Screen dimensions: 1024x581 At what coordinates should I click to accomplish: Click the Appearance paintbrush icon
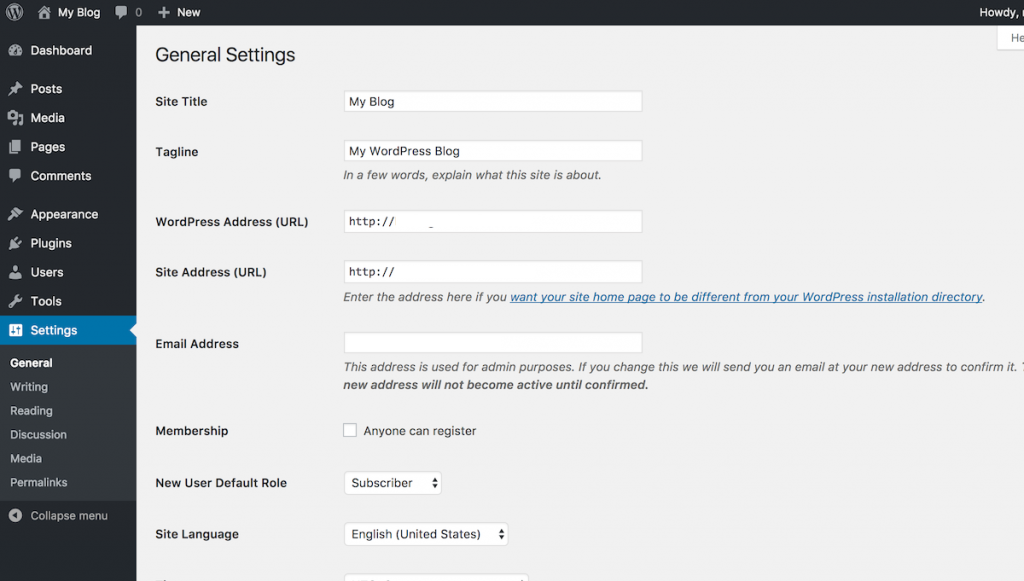click(16, 214)
